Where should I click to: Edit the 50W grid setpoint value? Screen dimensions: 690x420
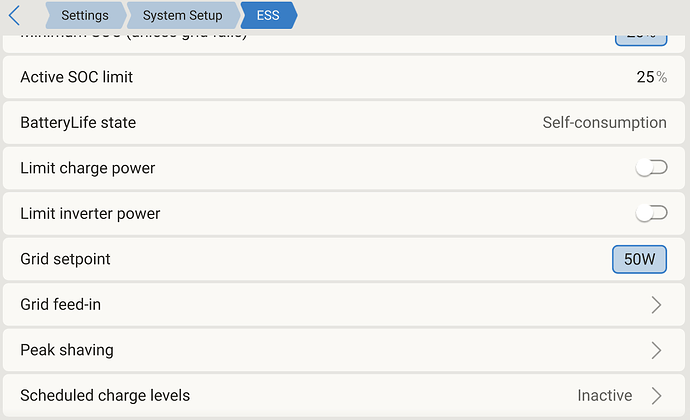click(639, 259)
